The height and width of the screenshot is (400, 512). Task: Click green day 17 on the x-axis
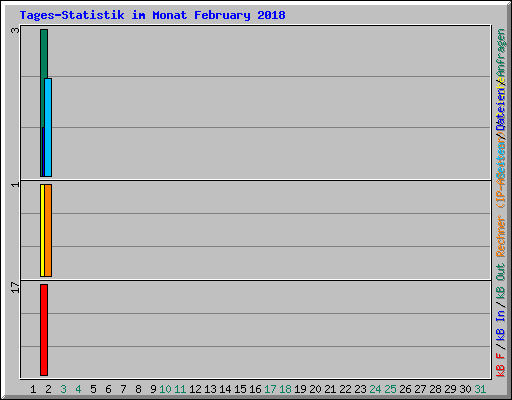click(x=270, y=389)
